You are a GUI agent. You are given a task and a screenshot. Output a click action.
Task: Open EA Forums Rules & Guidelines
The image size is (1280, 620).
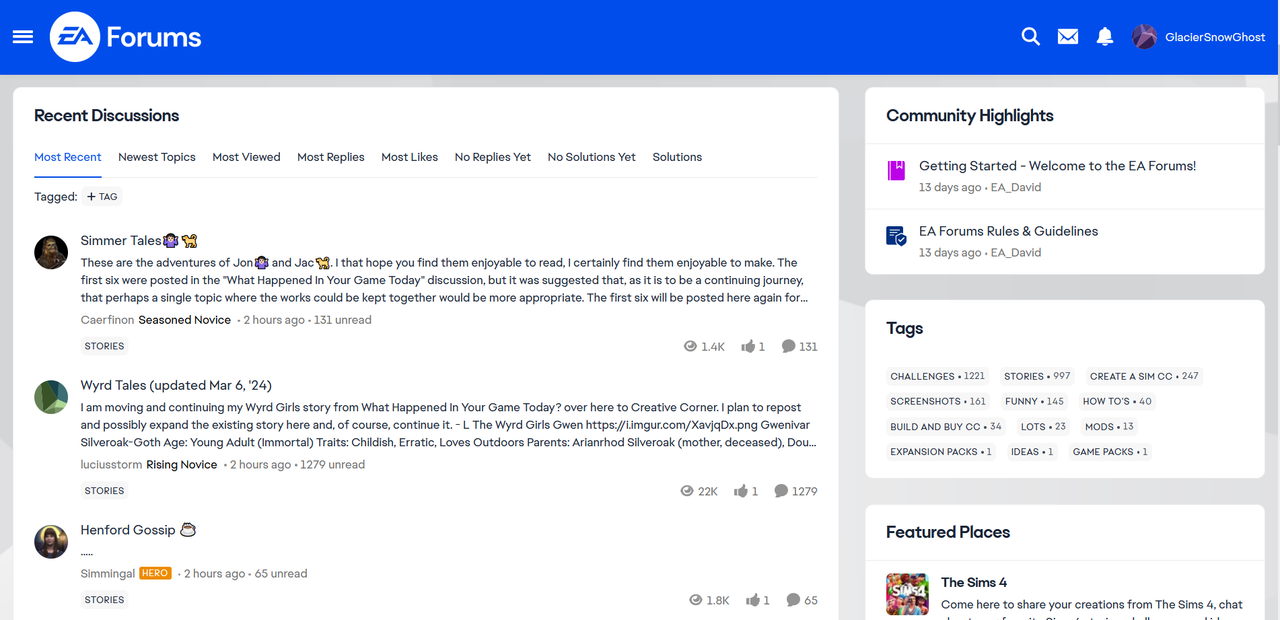pos(1008,231)
